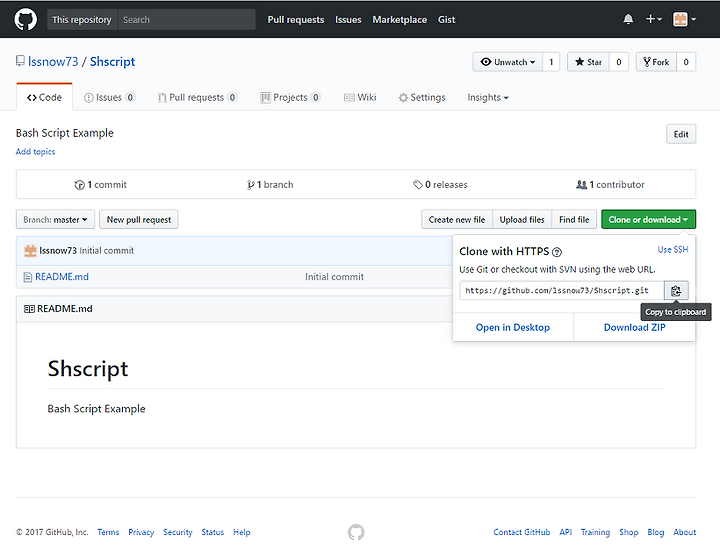Image resolution: width=720 pixels, height=549 pixels.
Task: Collapse the Clone or download dropdown
Action: click(648, 219)
